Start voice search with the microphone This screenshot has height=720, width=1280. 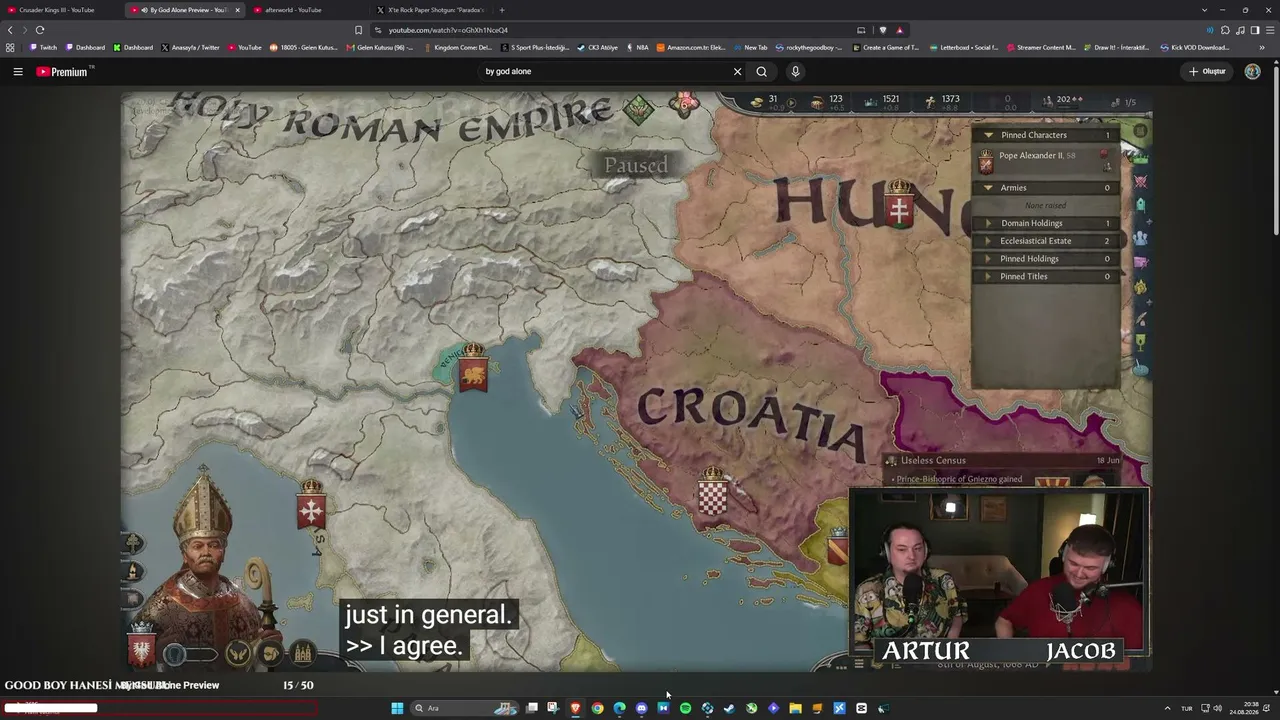(795, 72)
